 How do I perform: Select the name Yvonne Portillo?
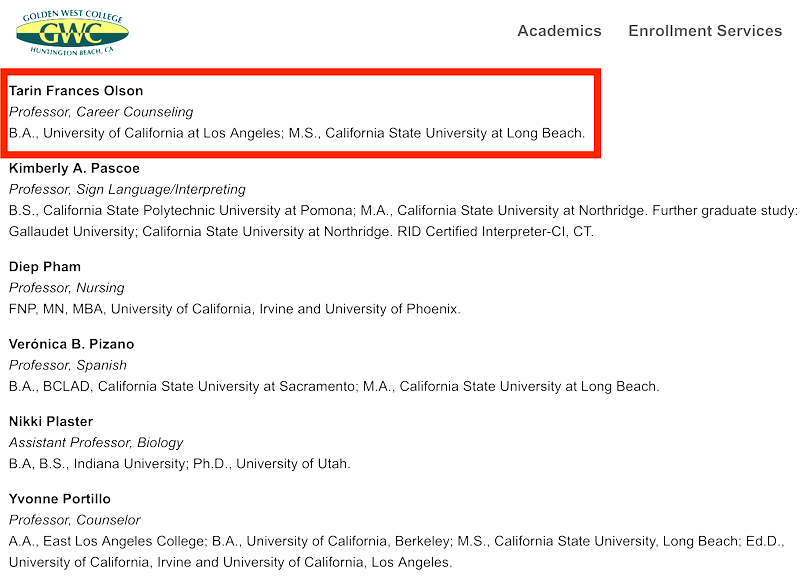click(60, 499)
